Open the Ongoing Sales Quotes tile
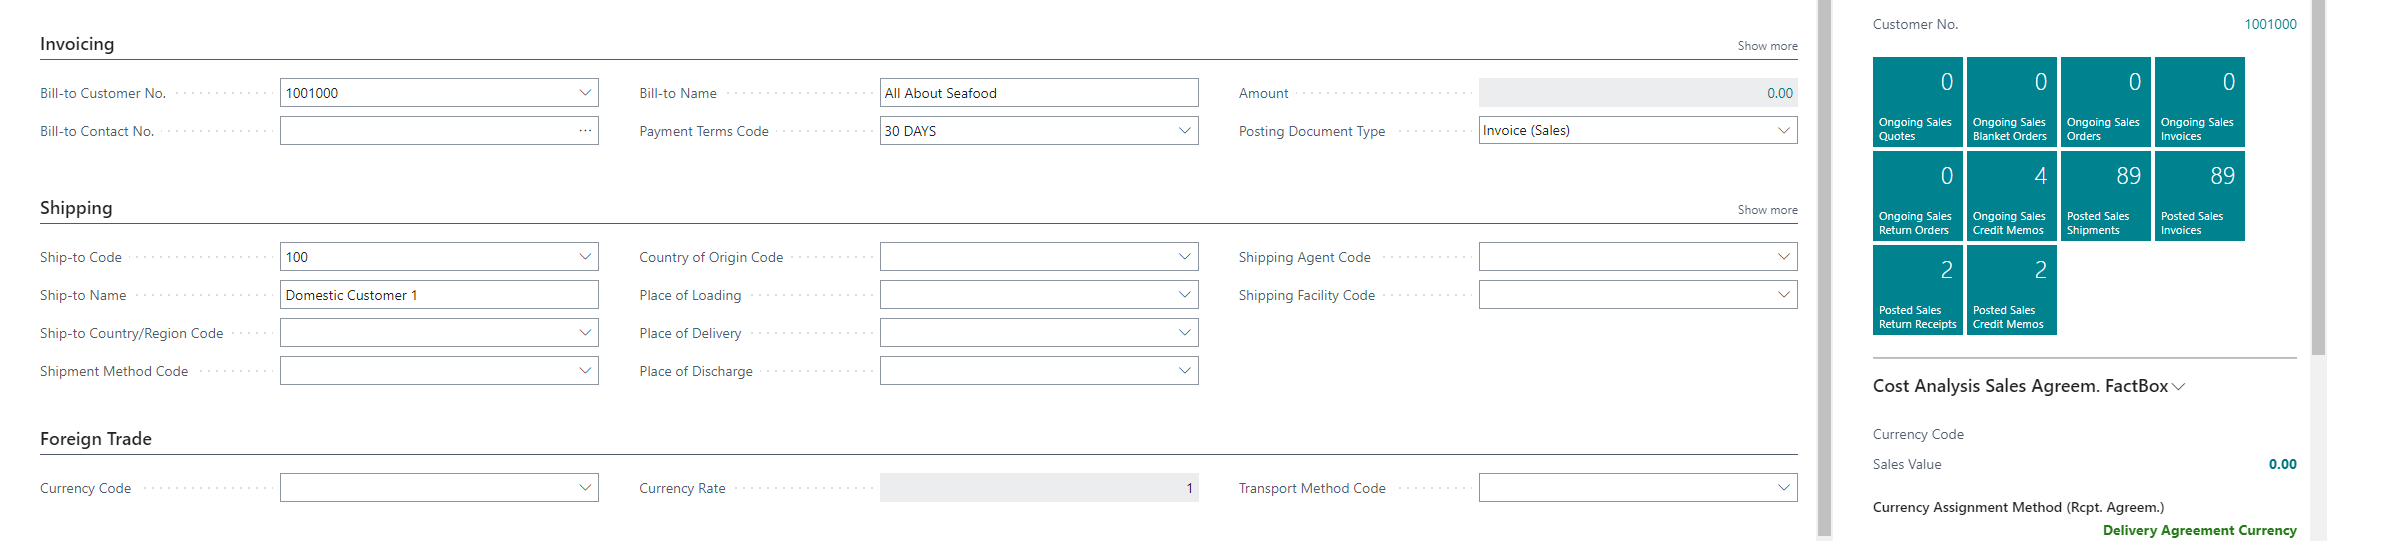 pos(1917,102)
